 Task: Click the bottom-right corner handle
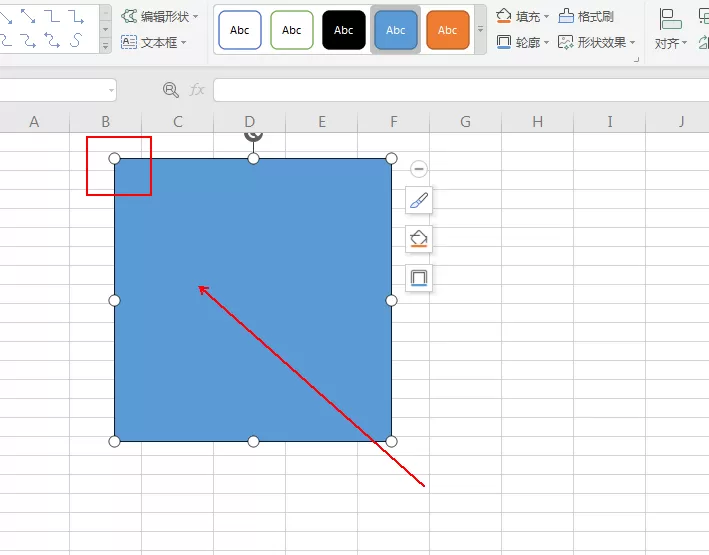click(392, 441)
